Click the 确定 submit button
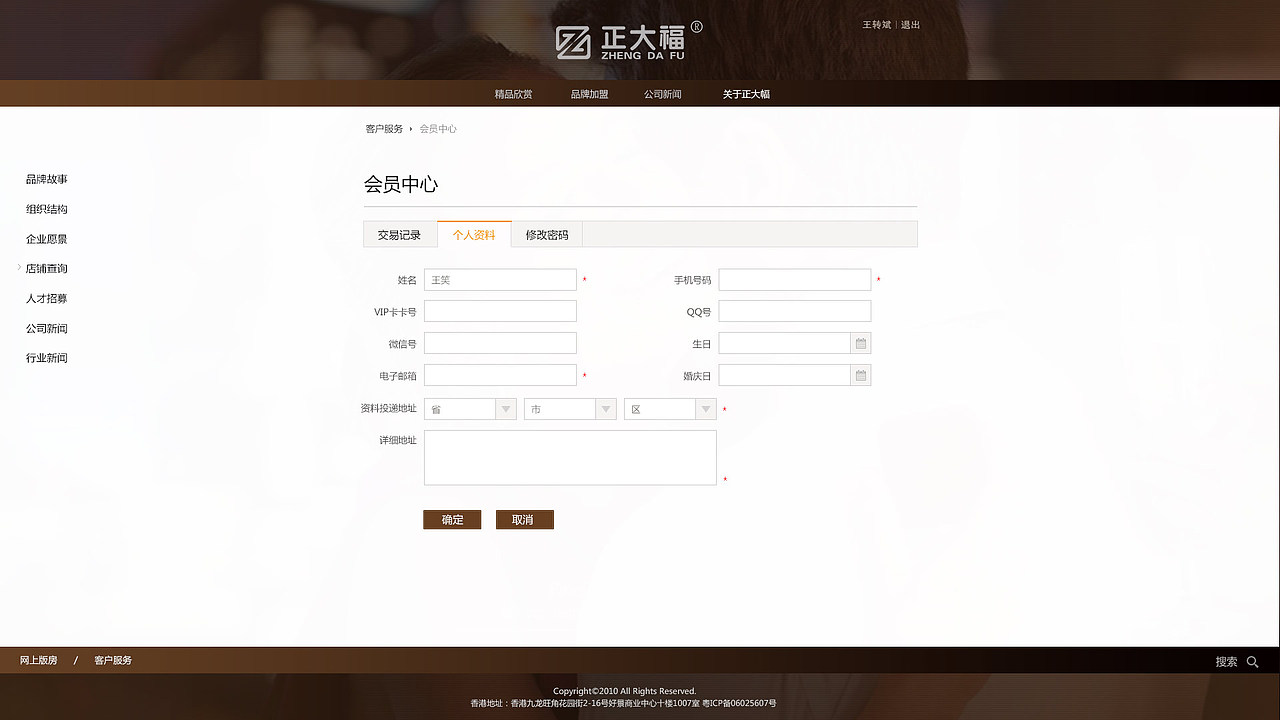Screen dimensions: 1280x720 (452, 519)
